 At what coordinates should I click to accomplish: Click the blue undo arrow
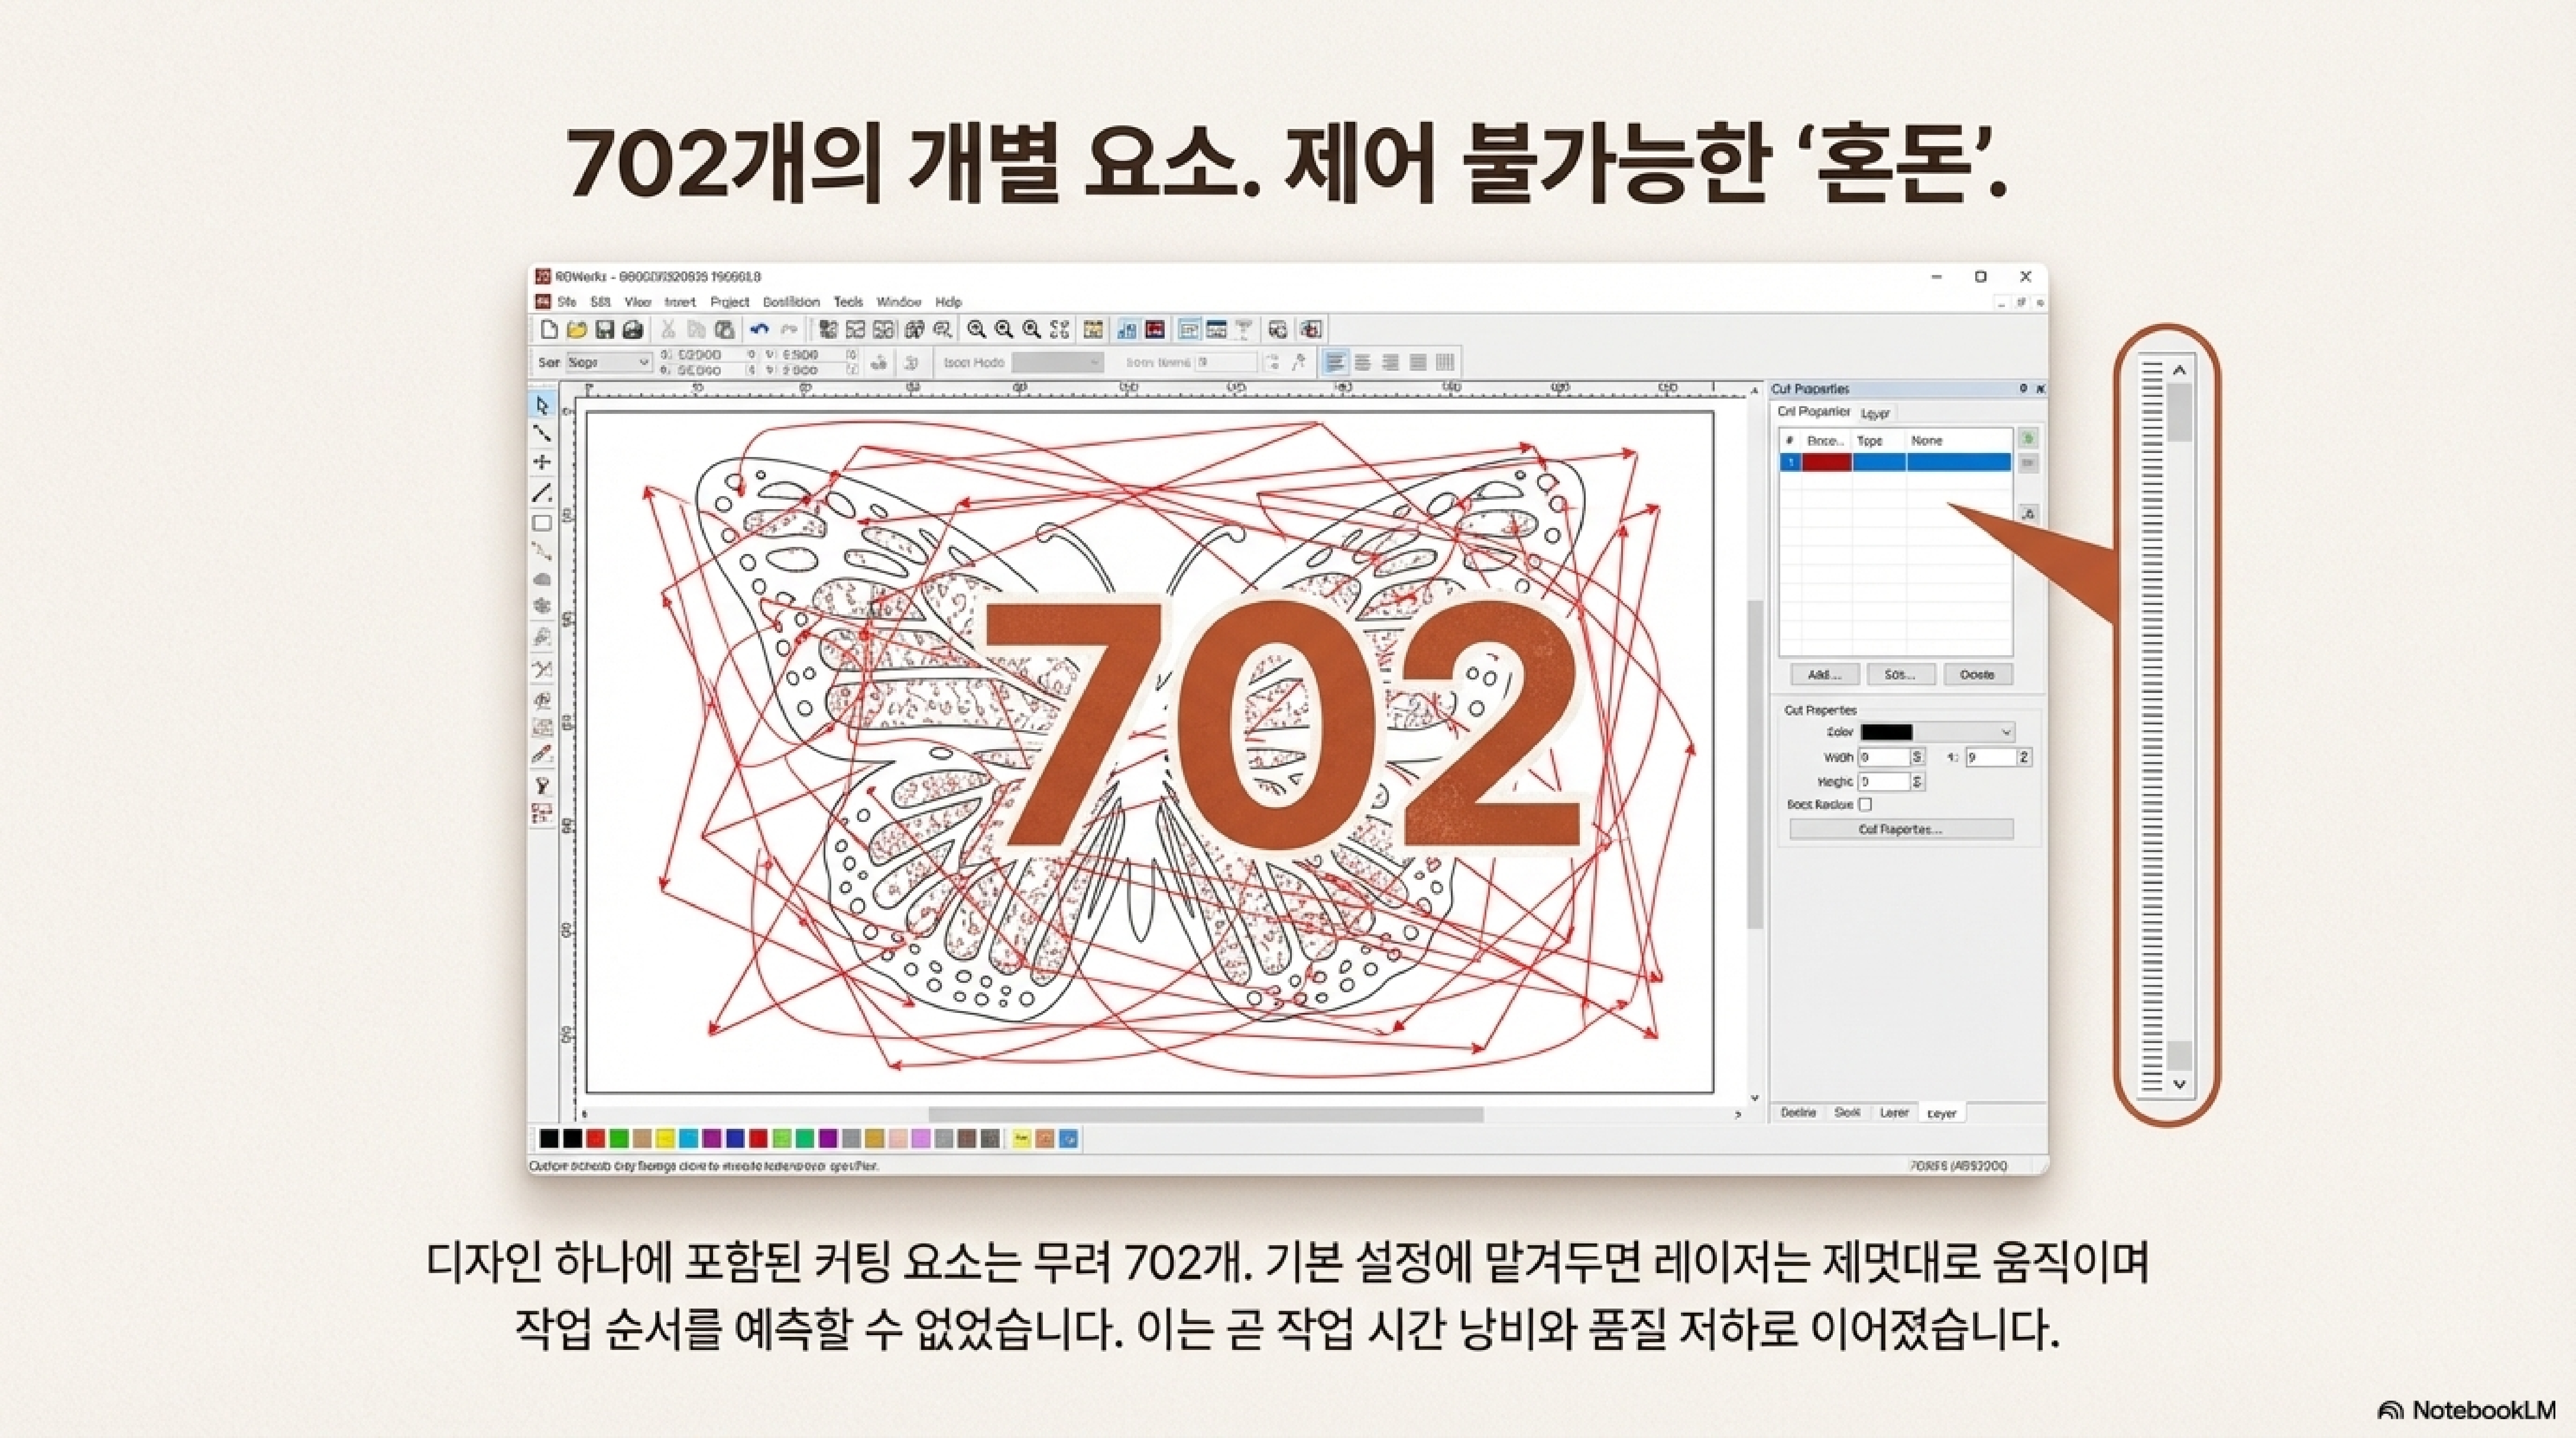(x=759, y=329)
